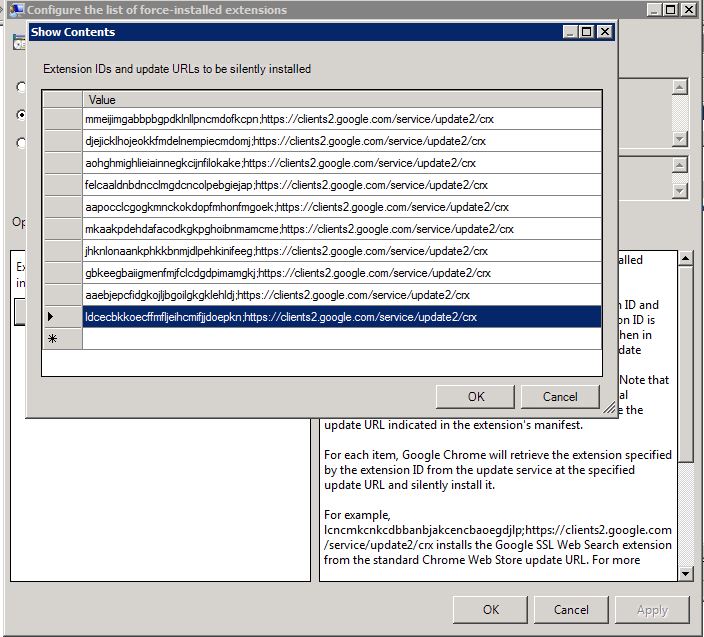Select the row starting with mkaakpdehdafacodkgkpghoibnmamcme
The height and width of the screenshot is (637, 704).
342,229
